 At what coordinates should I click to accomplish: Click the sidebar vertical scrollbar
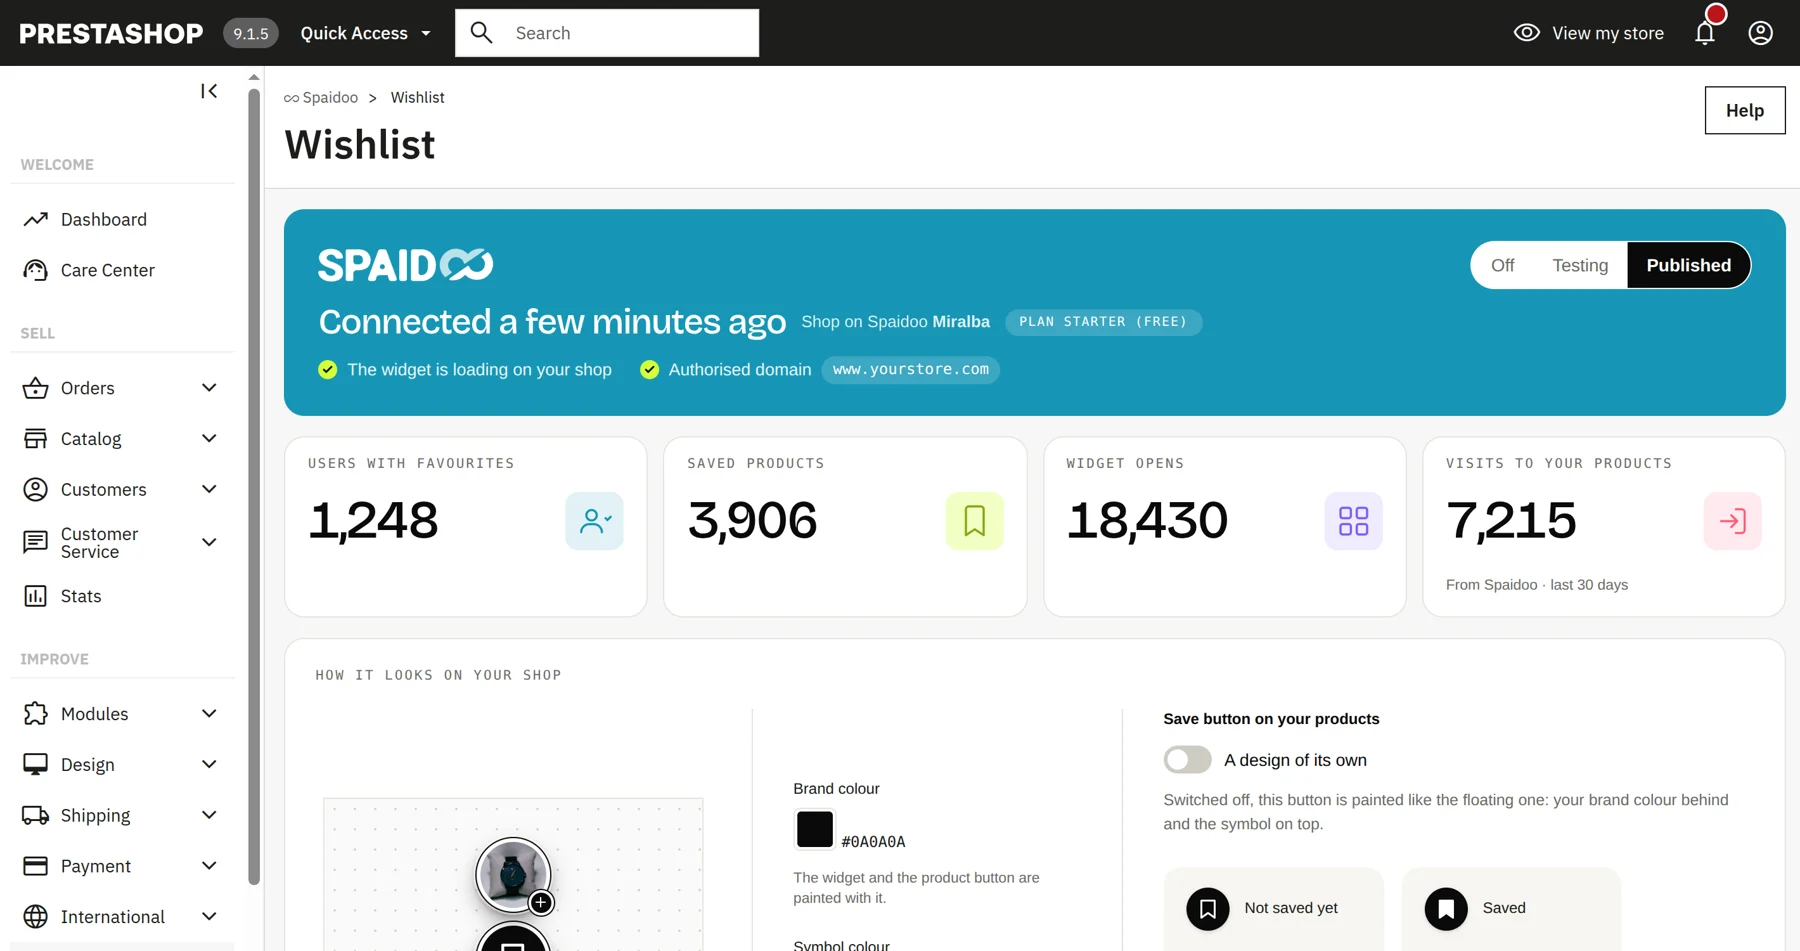tap(254, 487)
